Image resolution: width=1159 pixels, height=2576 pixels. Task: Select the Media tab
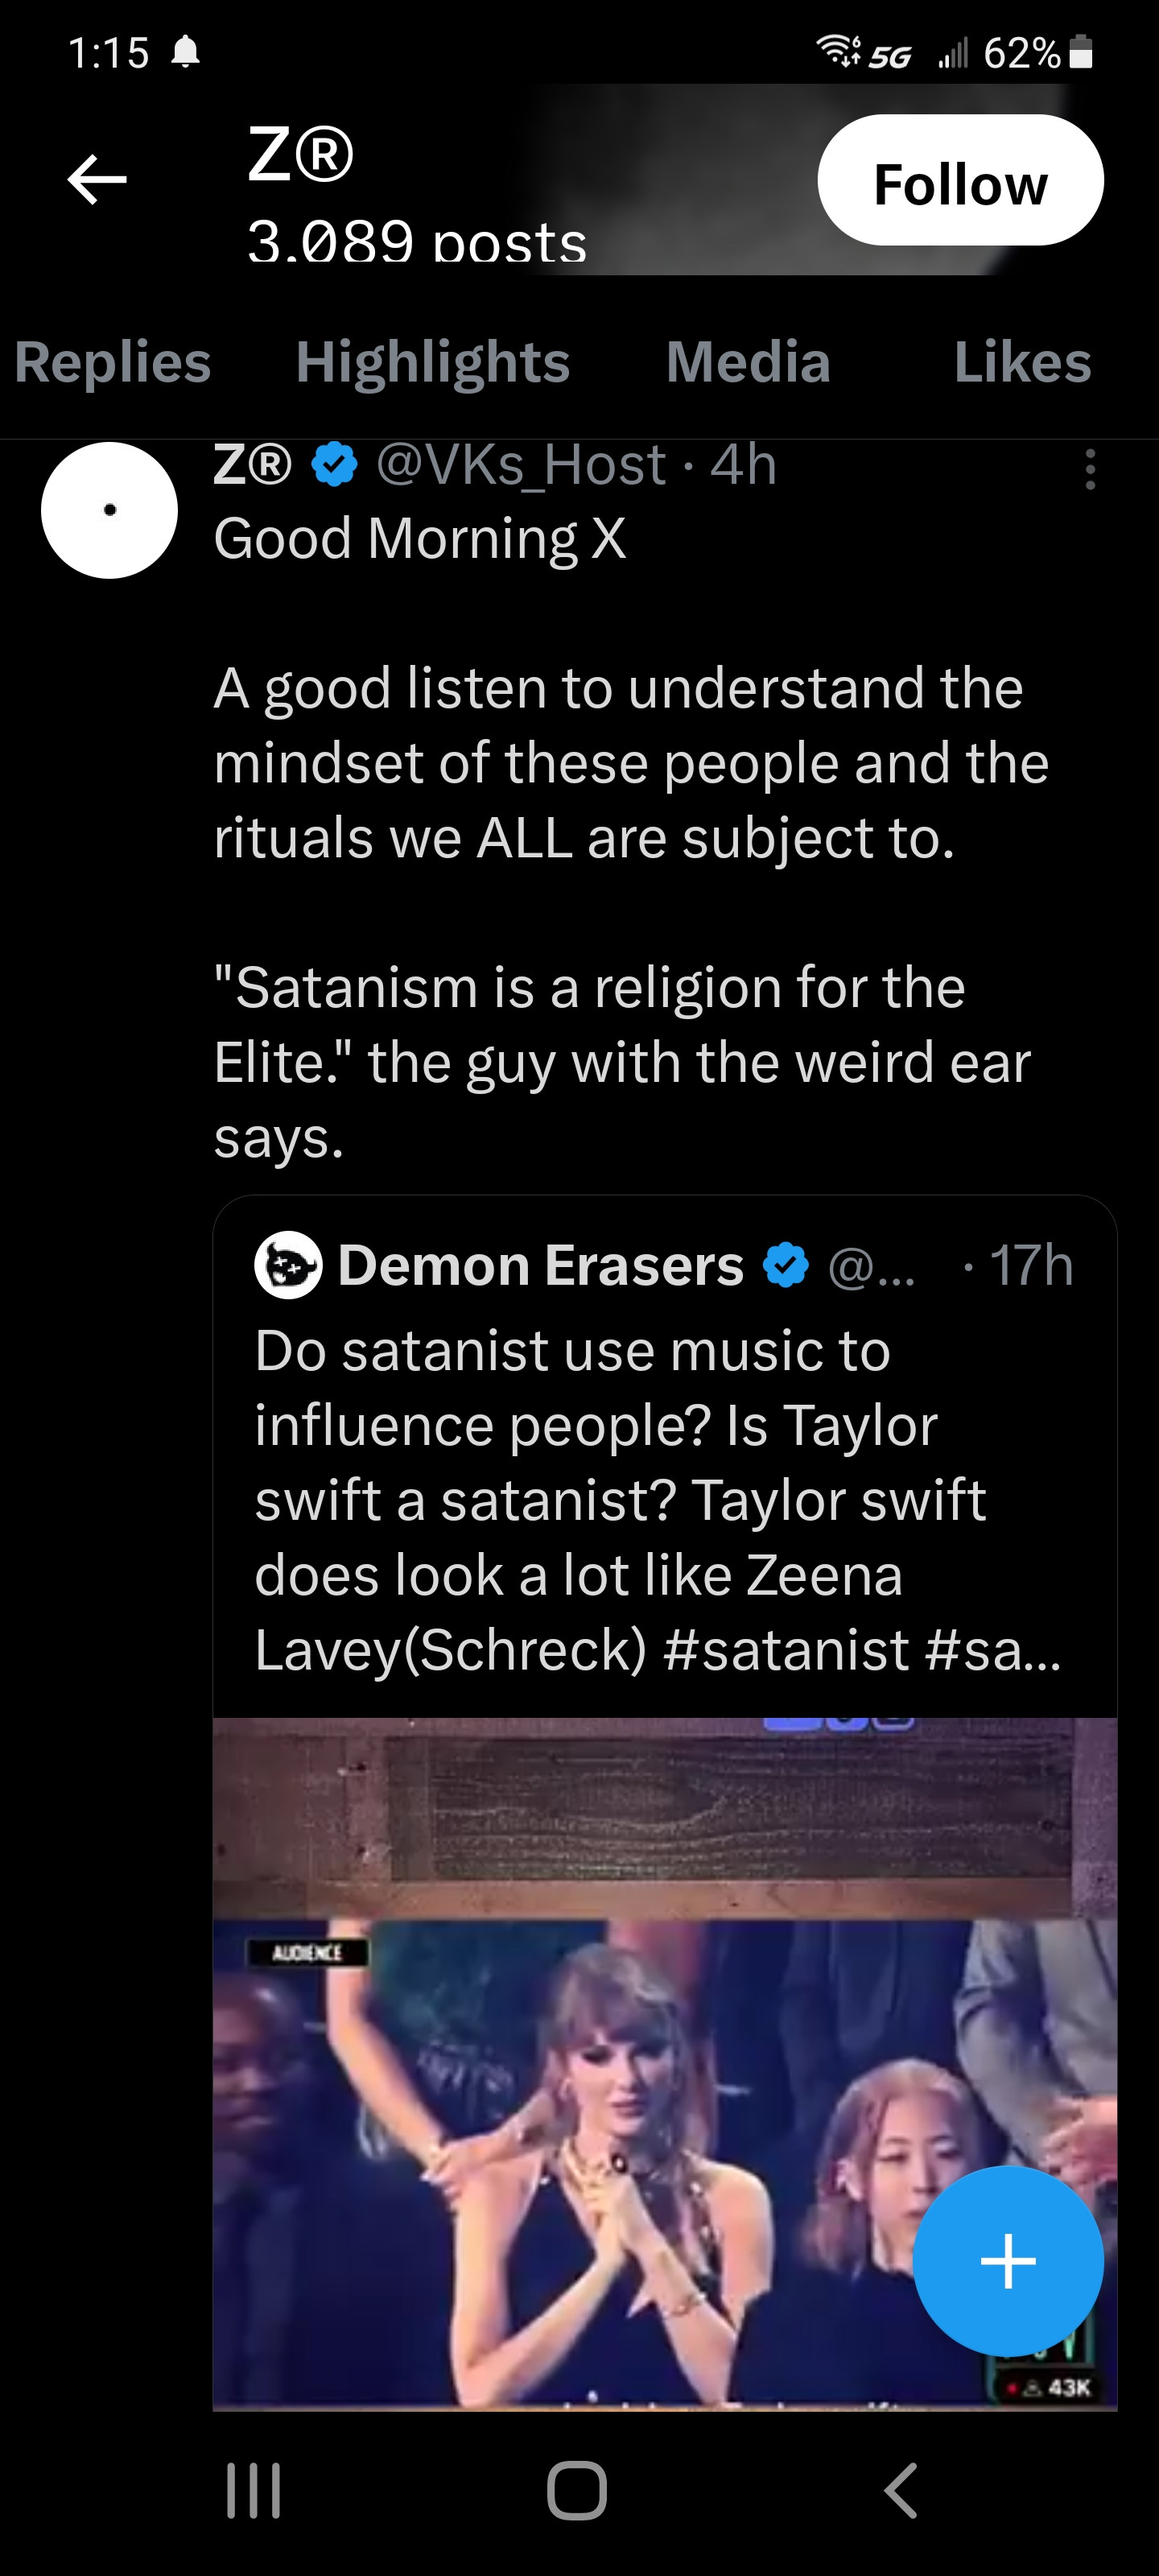(x=748, y=362)
